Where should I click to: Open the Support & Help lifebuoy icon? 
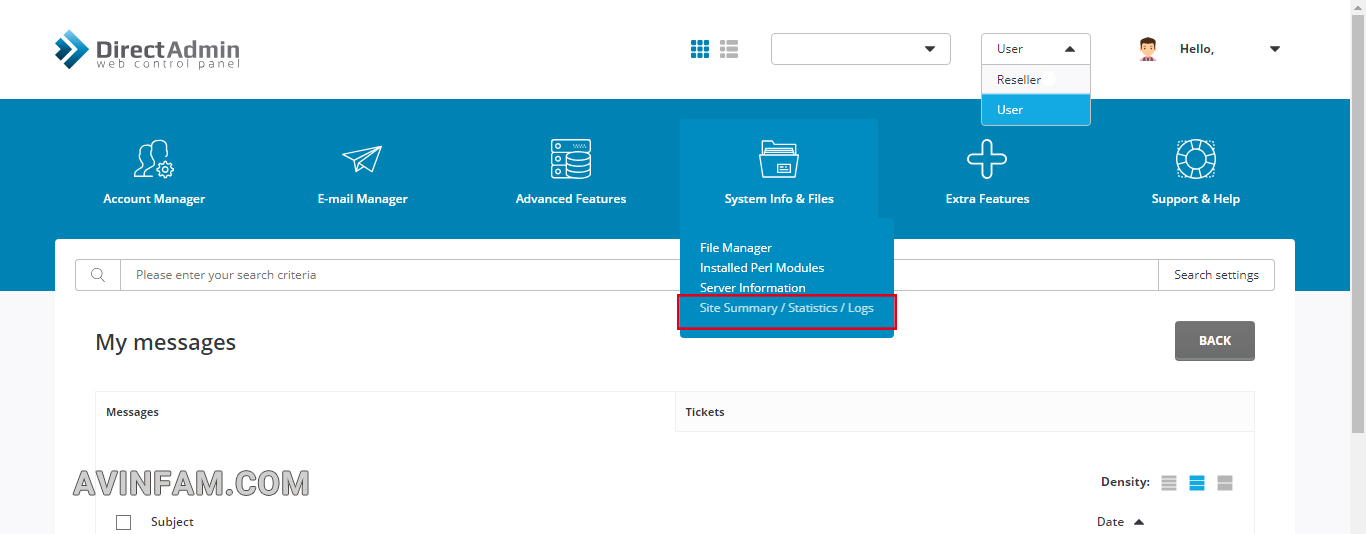pyautogui.click(x=1195, y=159)
